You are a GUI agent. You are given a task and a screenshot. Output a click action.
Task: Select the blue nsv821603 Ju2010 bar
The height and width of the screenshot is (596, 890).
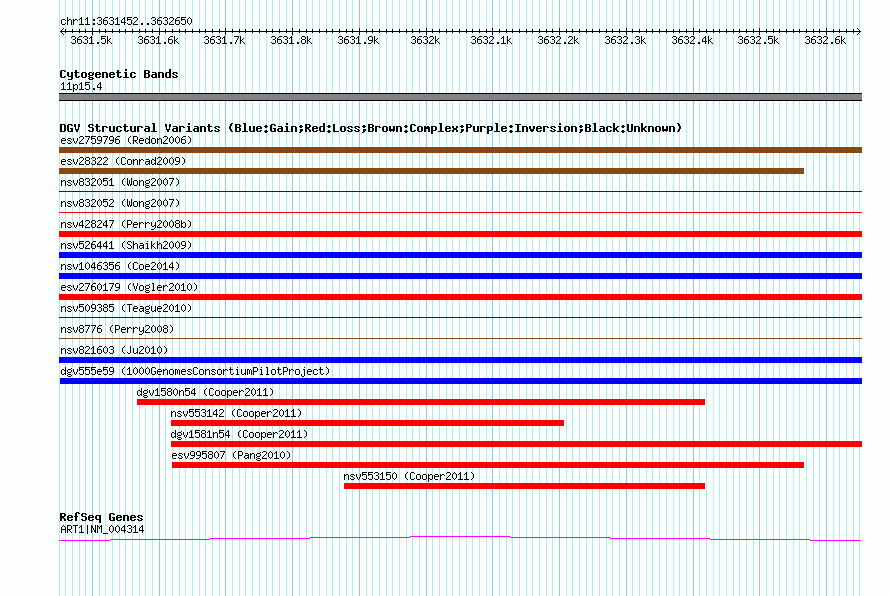pyautogui.click(x=460, y=360)
